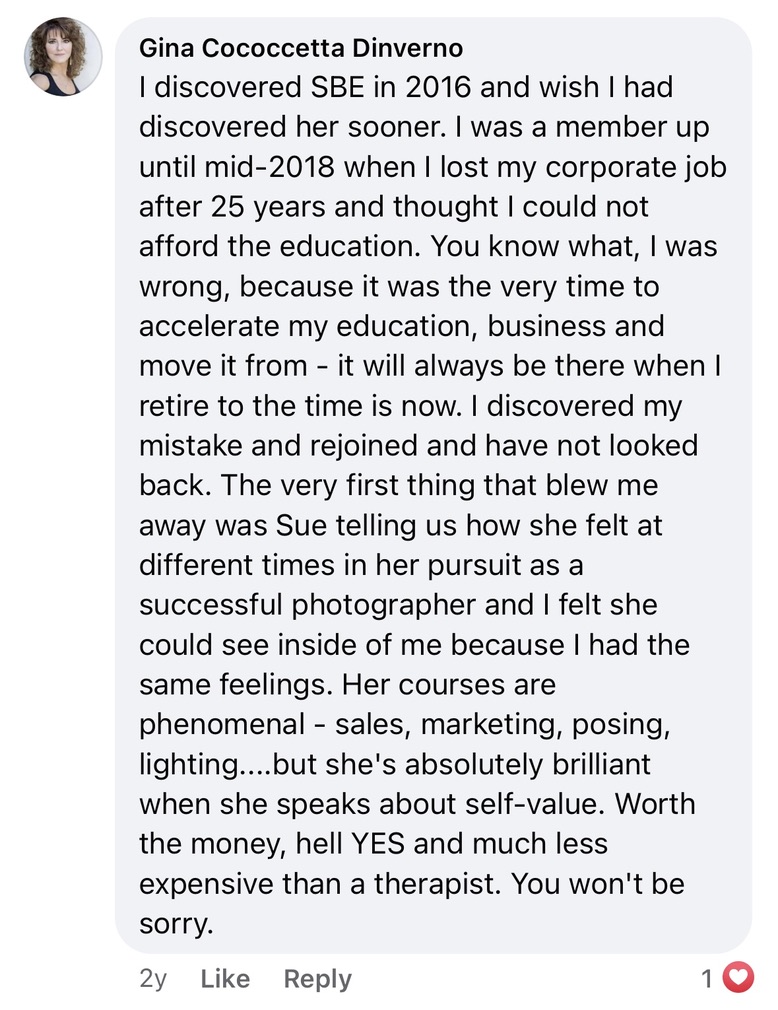This screenshot has width=778, height=1010.
Task: Click the commenter name Gina Cococcetta Dinverno
Action: (x=301, y=48)
